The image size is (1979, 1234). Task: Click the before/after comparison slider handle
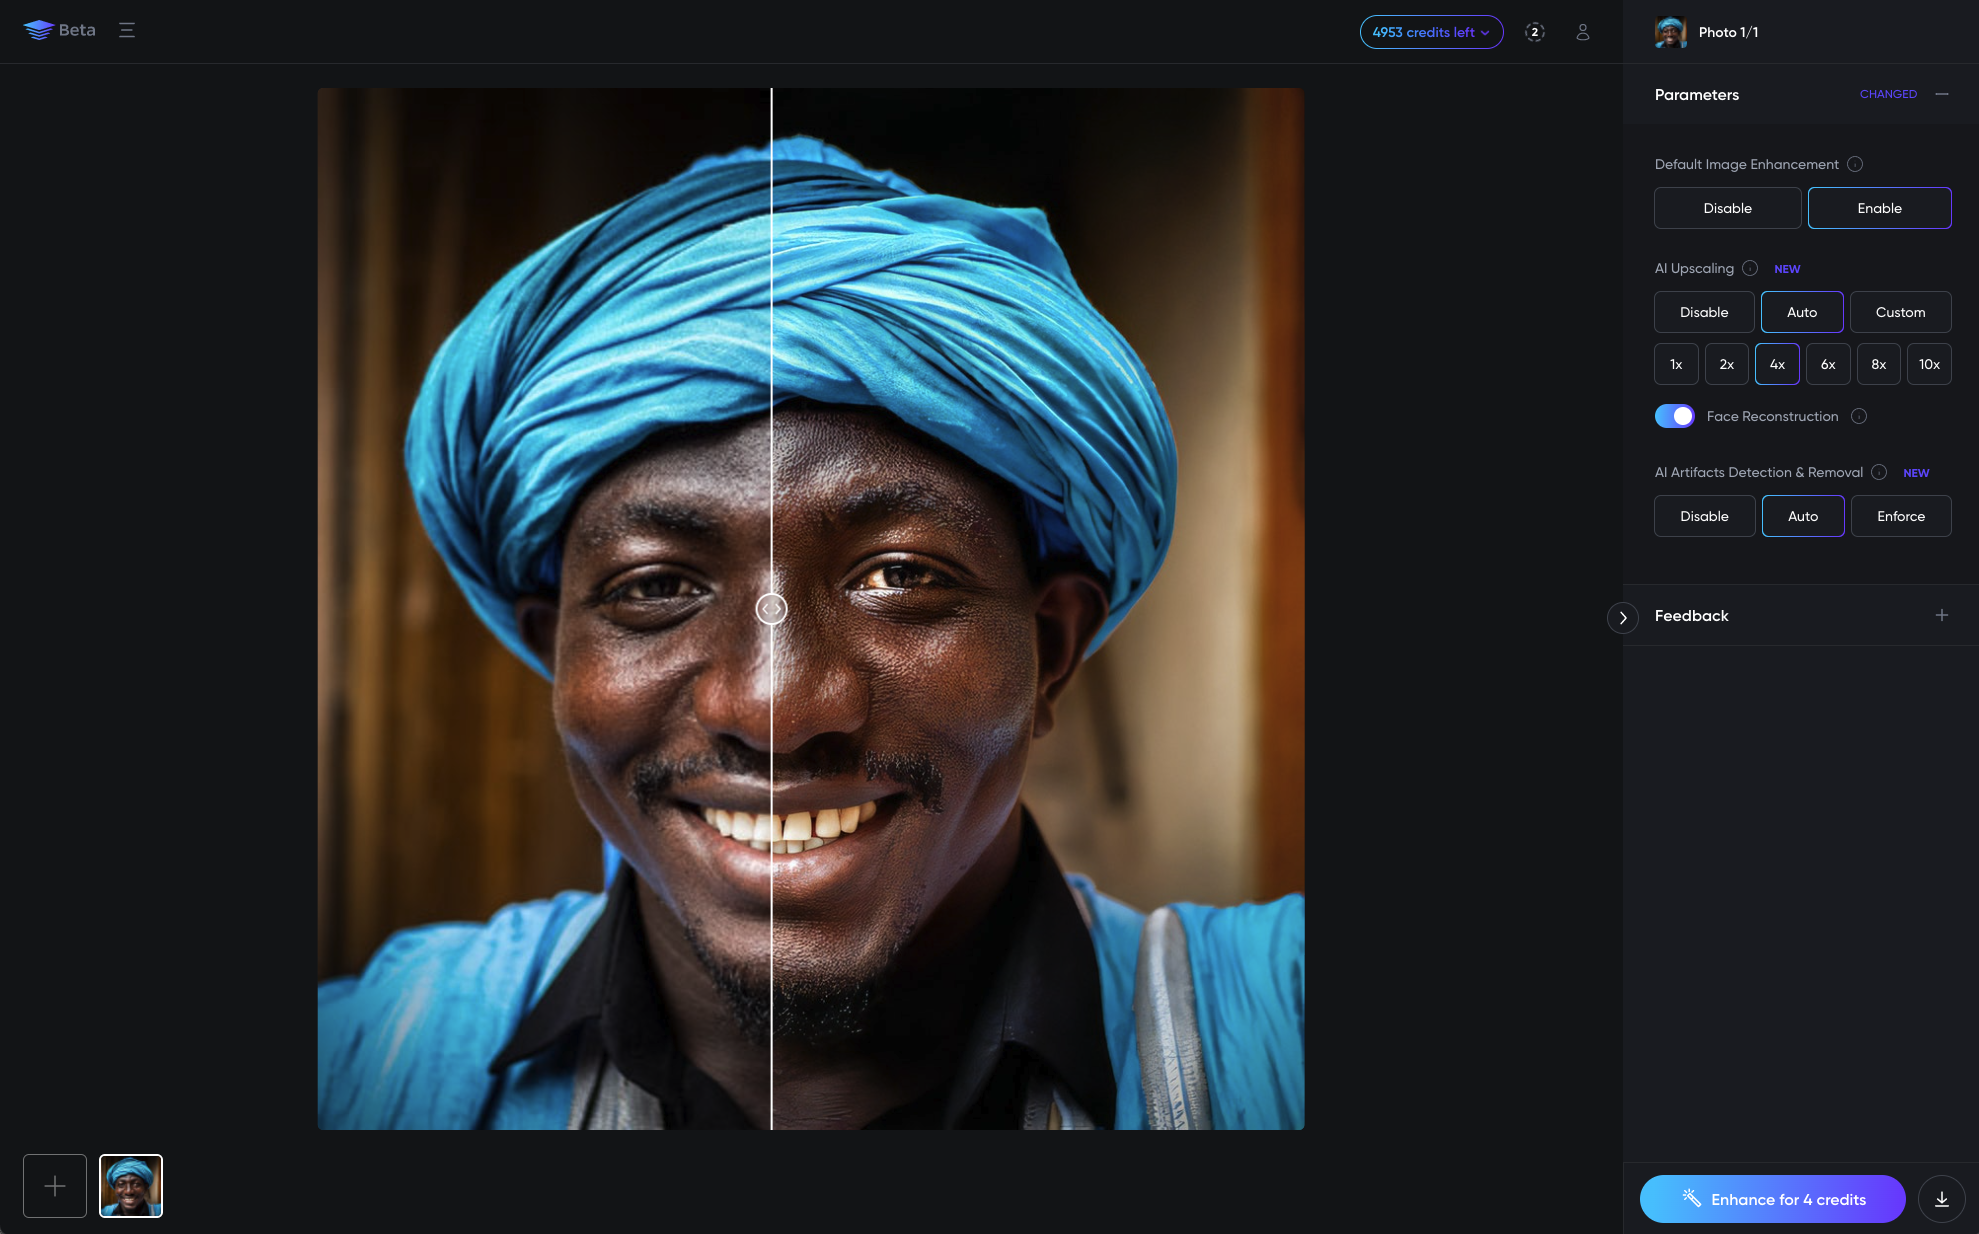(771, 609)
